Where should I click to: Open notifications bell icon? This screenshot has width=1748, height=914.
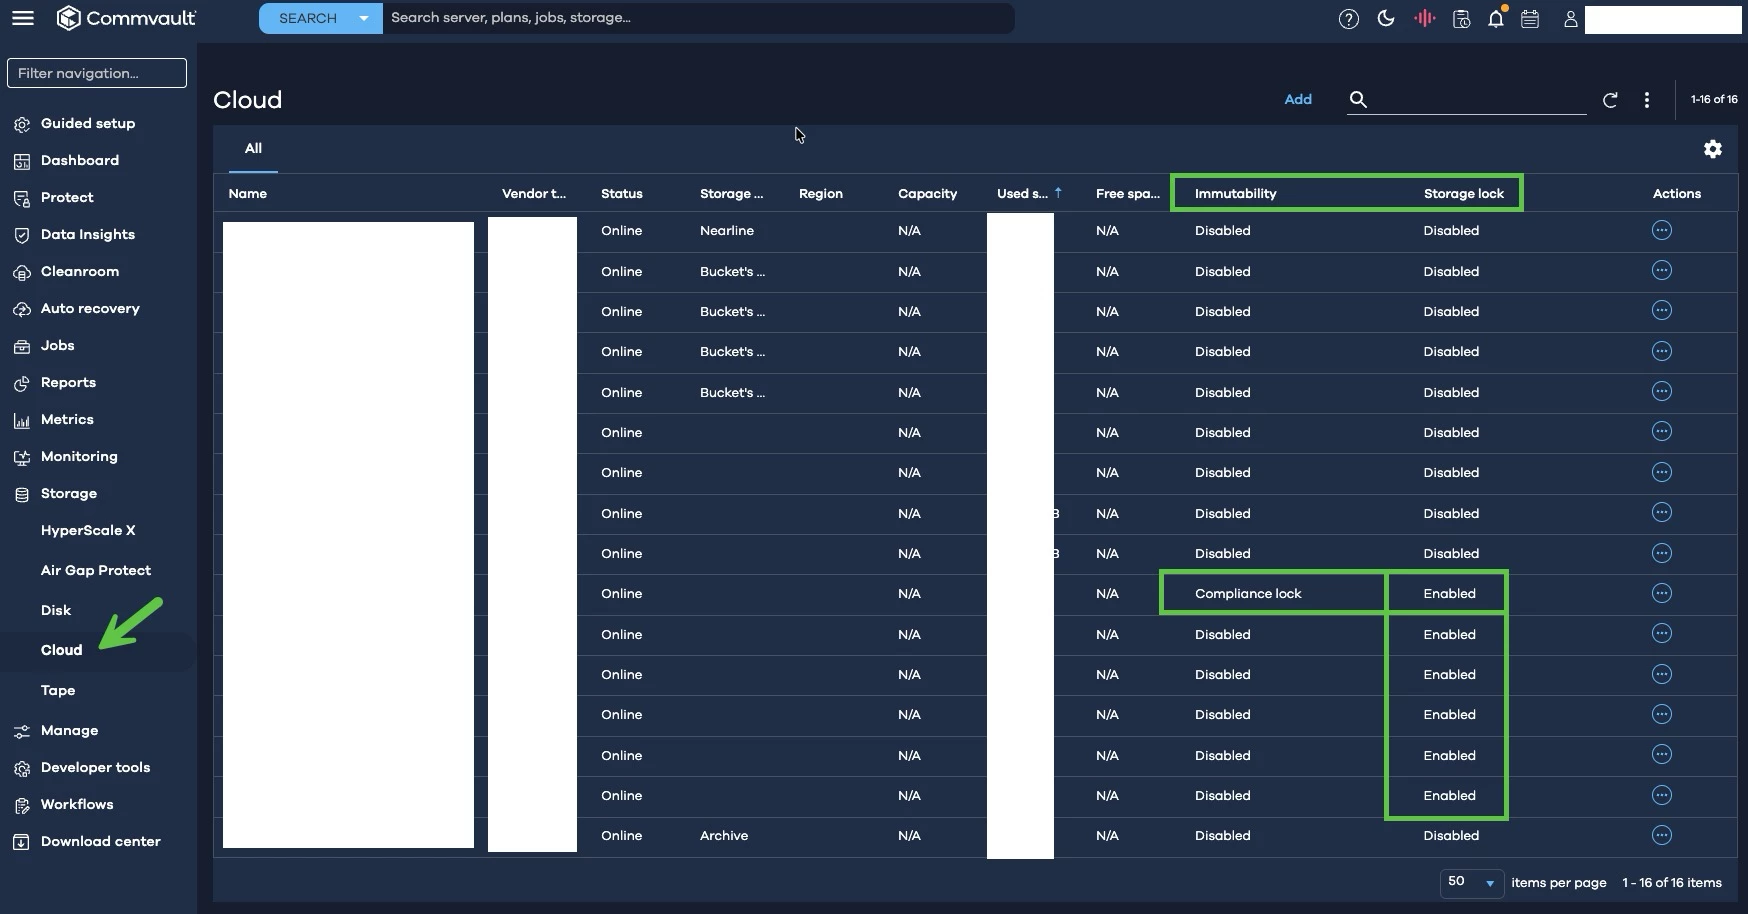point(1496,18)
